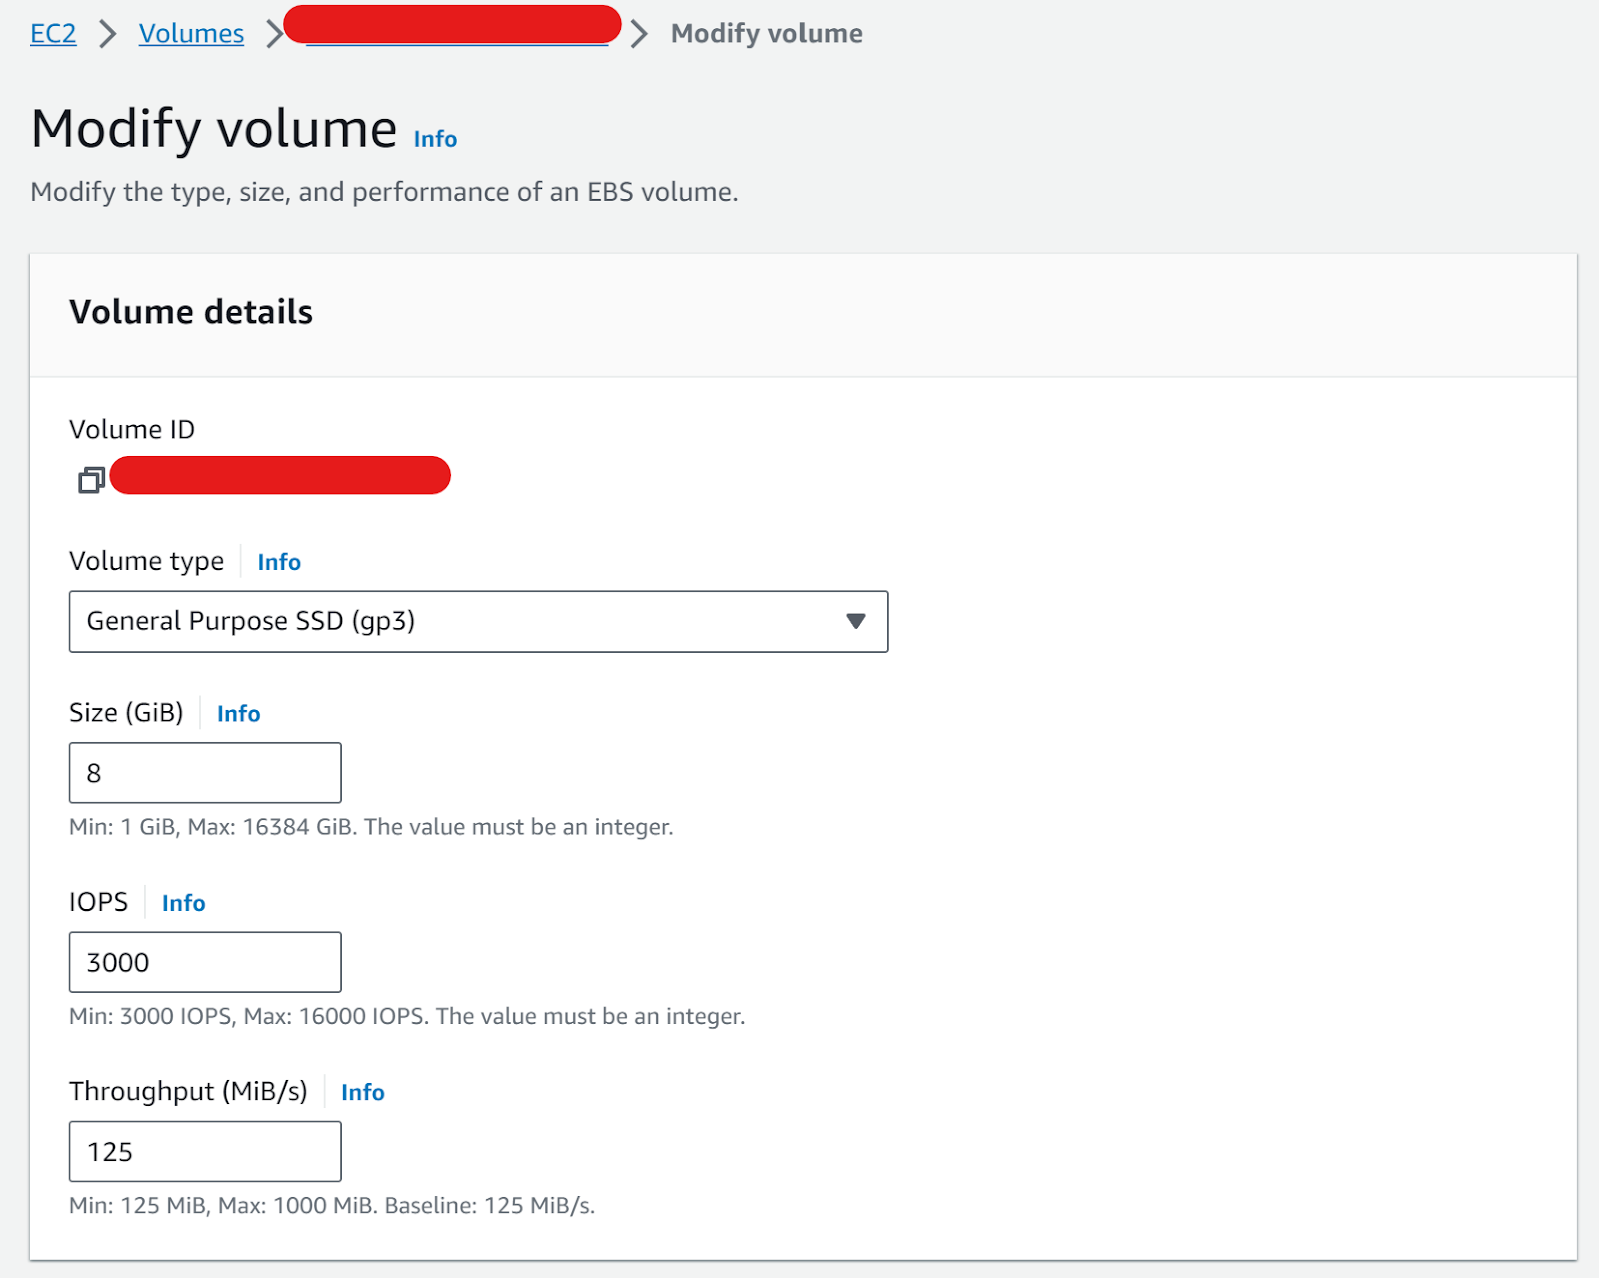Go to Volumes breadcrumb link

point(191,33)
